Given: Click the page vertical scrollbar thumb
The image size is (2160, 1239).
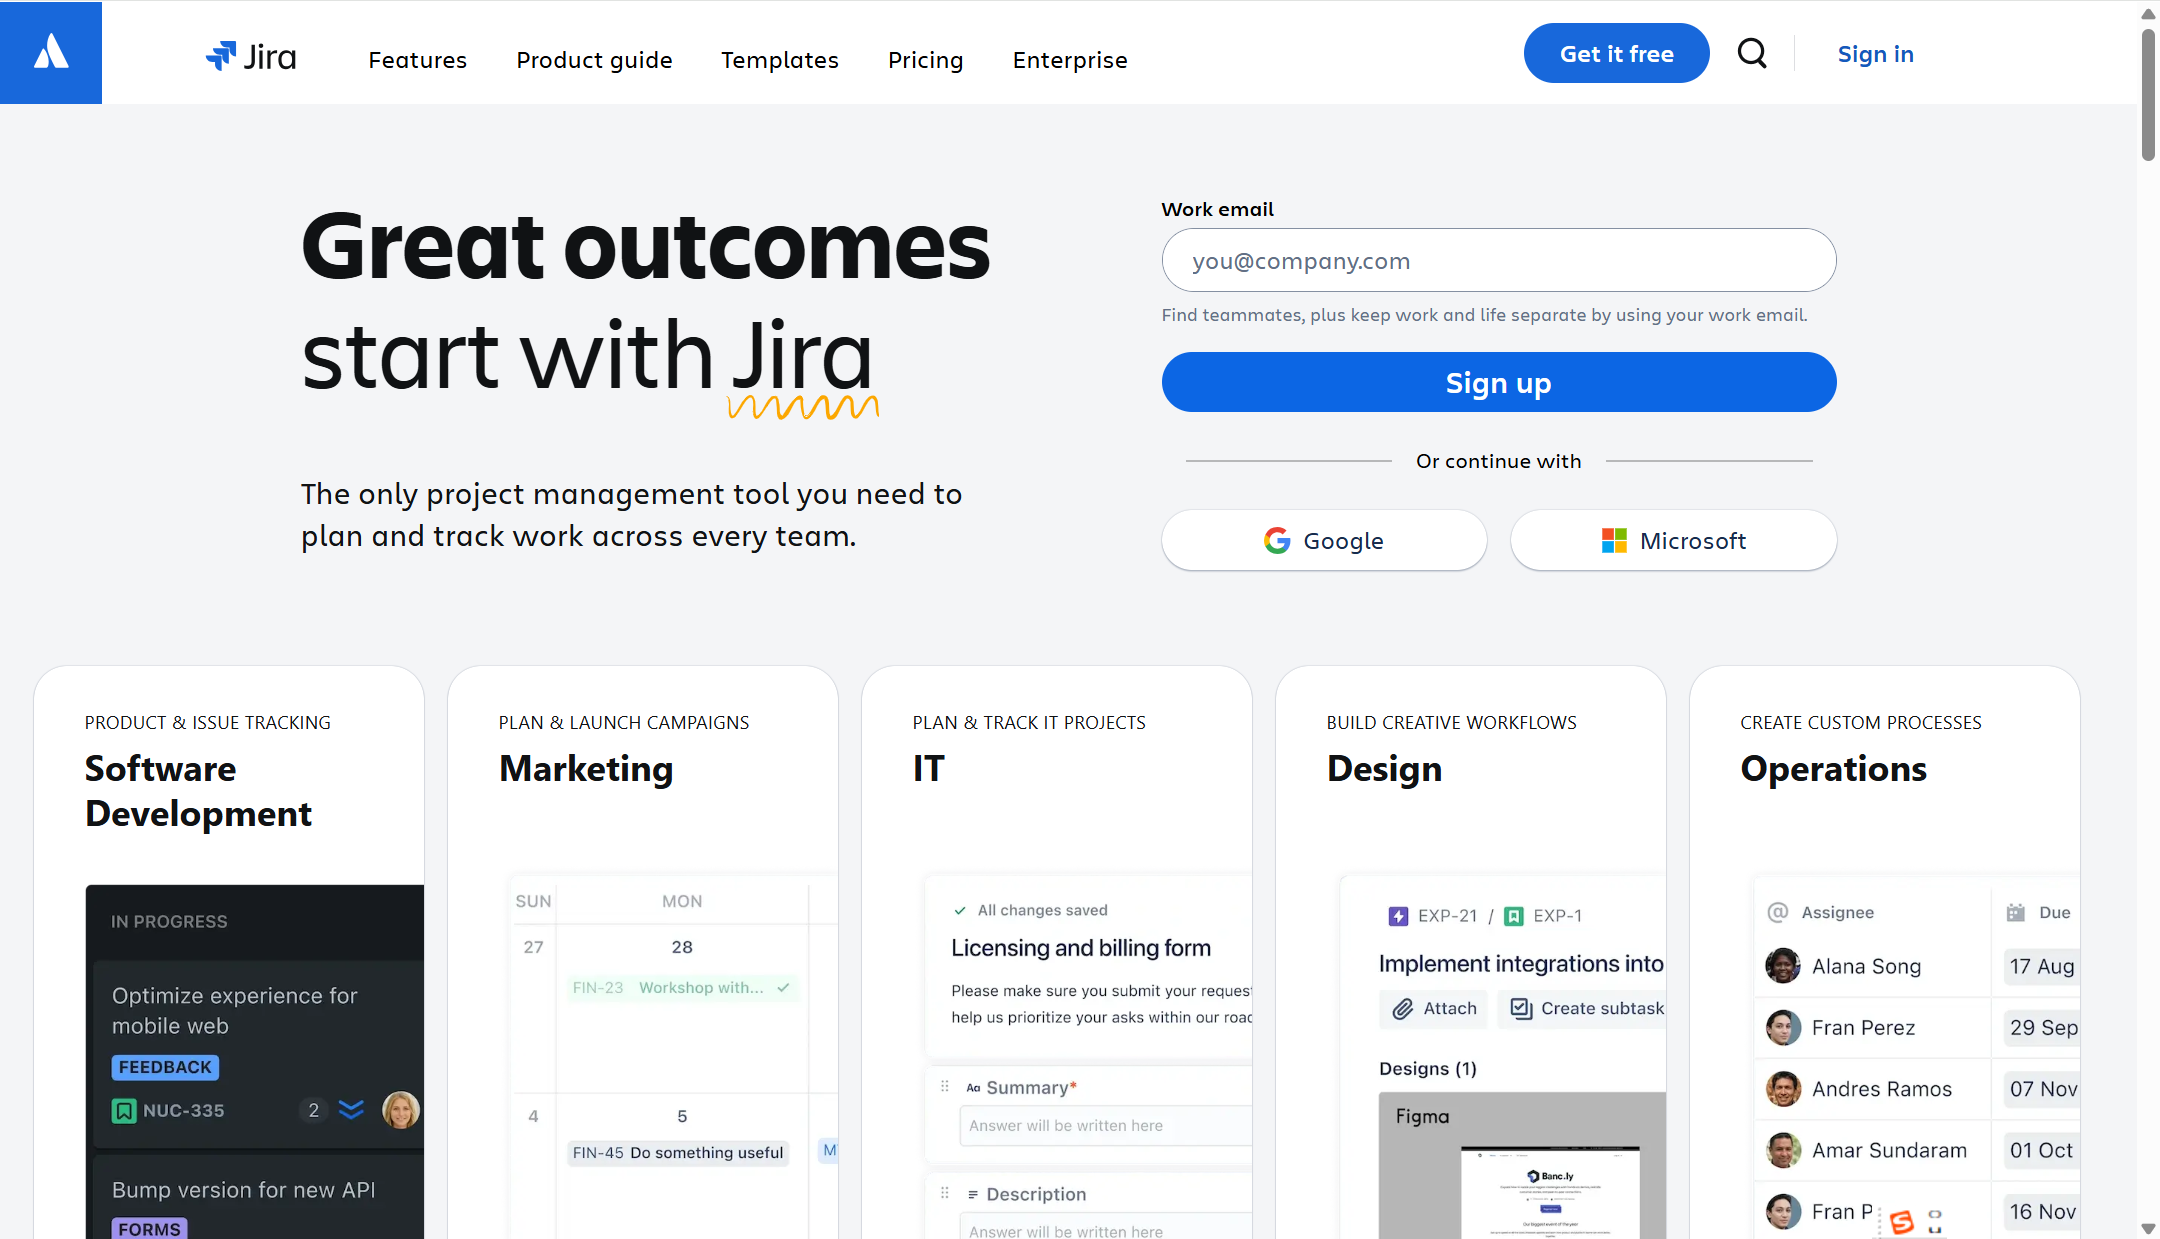Looking at the screenshot, I should [2147, 95].
